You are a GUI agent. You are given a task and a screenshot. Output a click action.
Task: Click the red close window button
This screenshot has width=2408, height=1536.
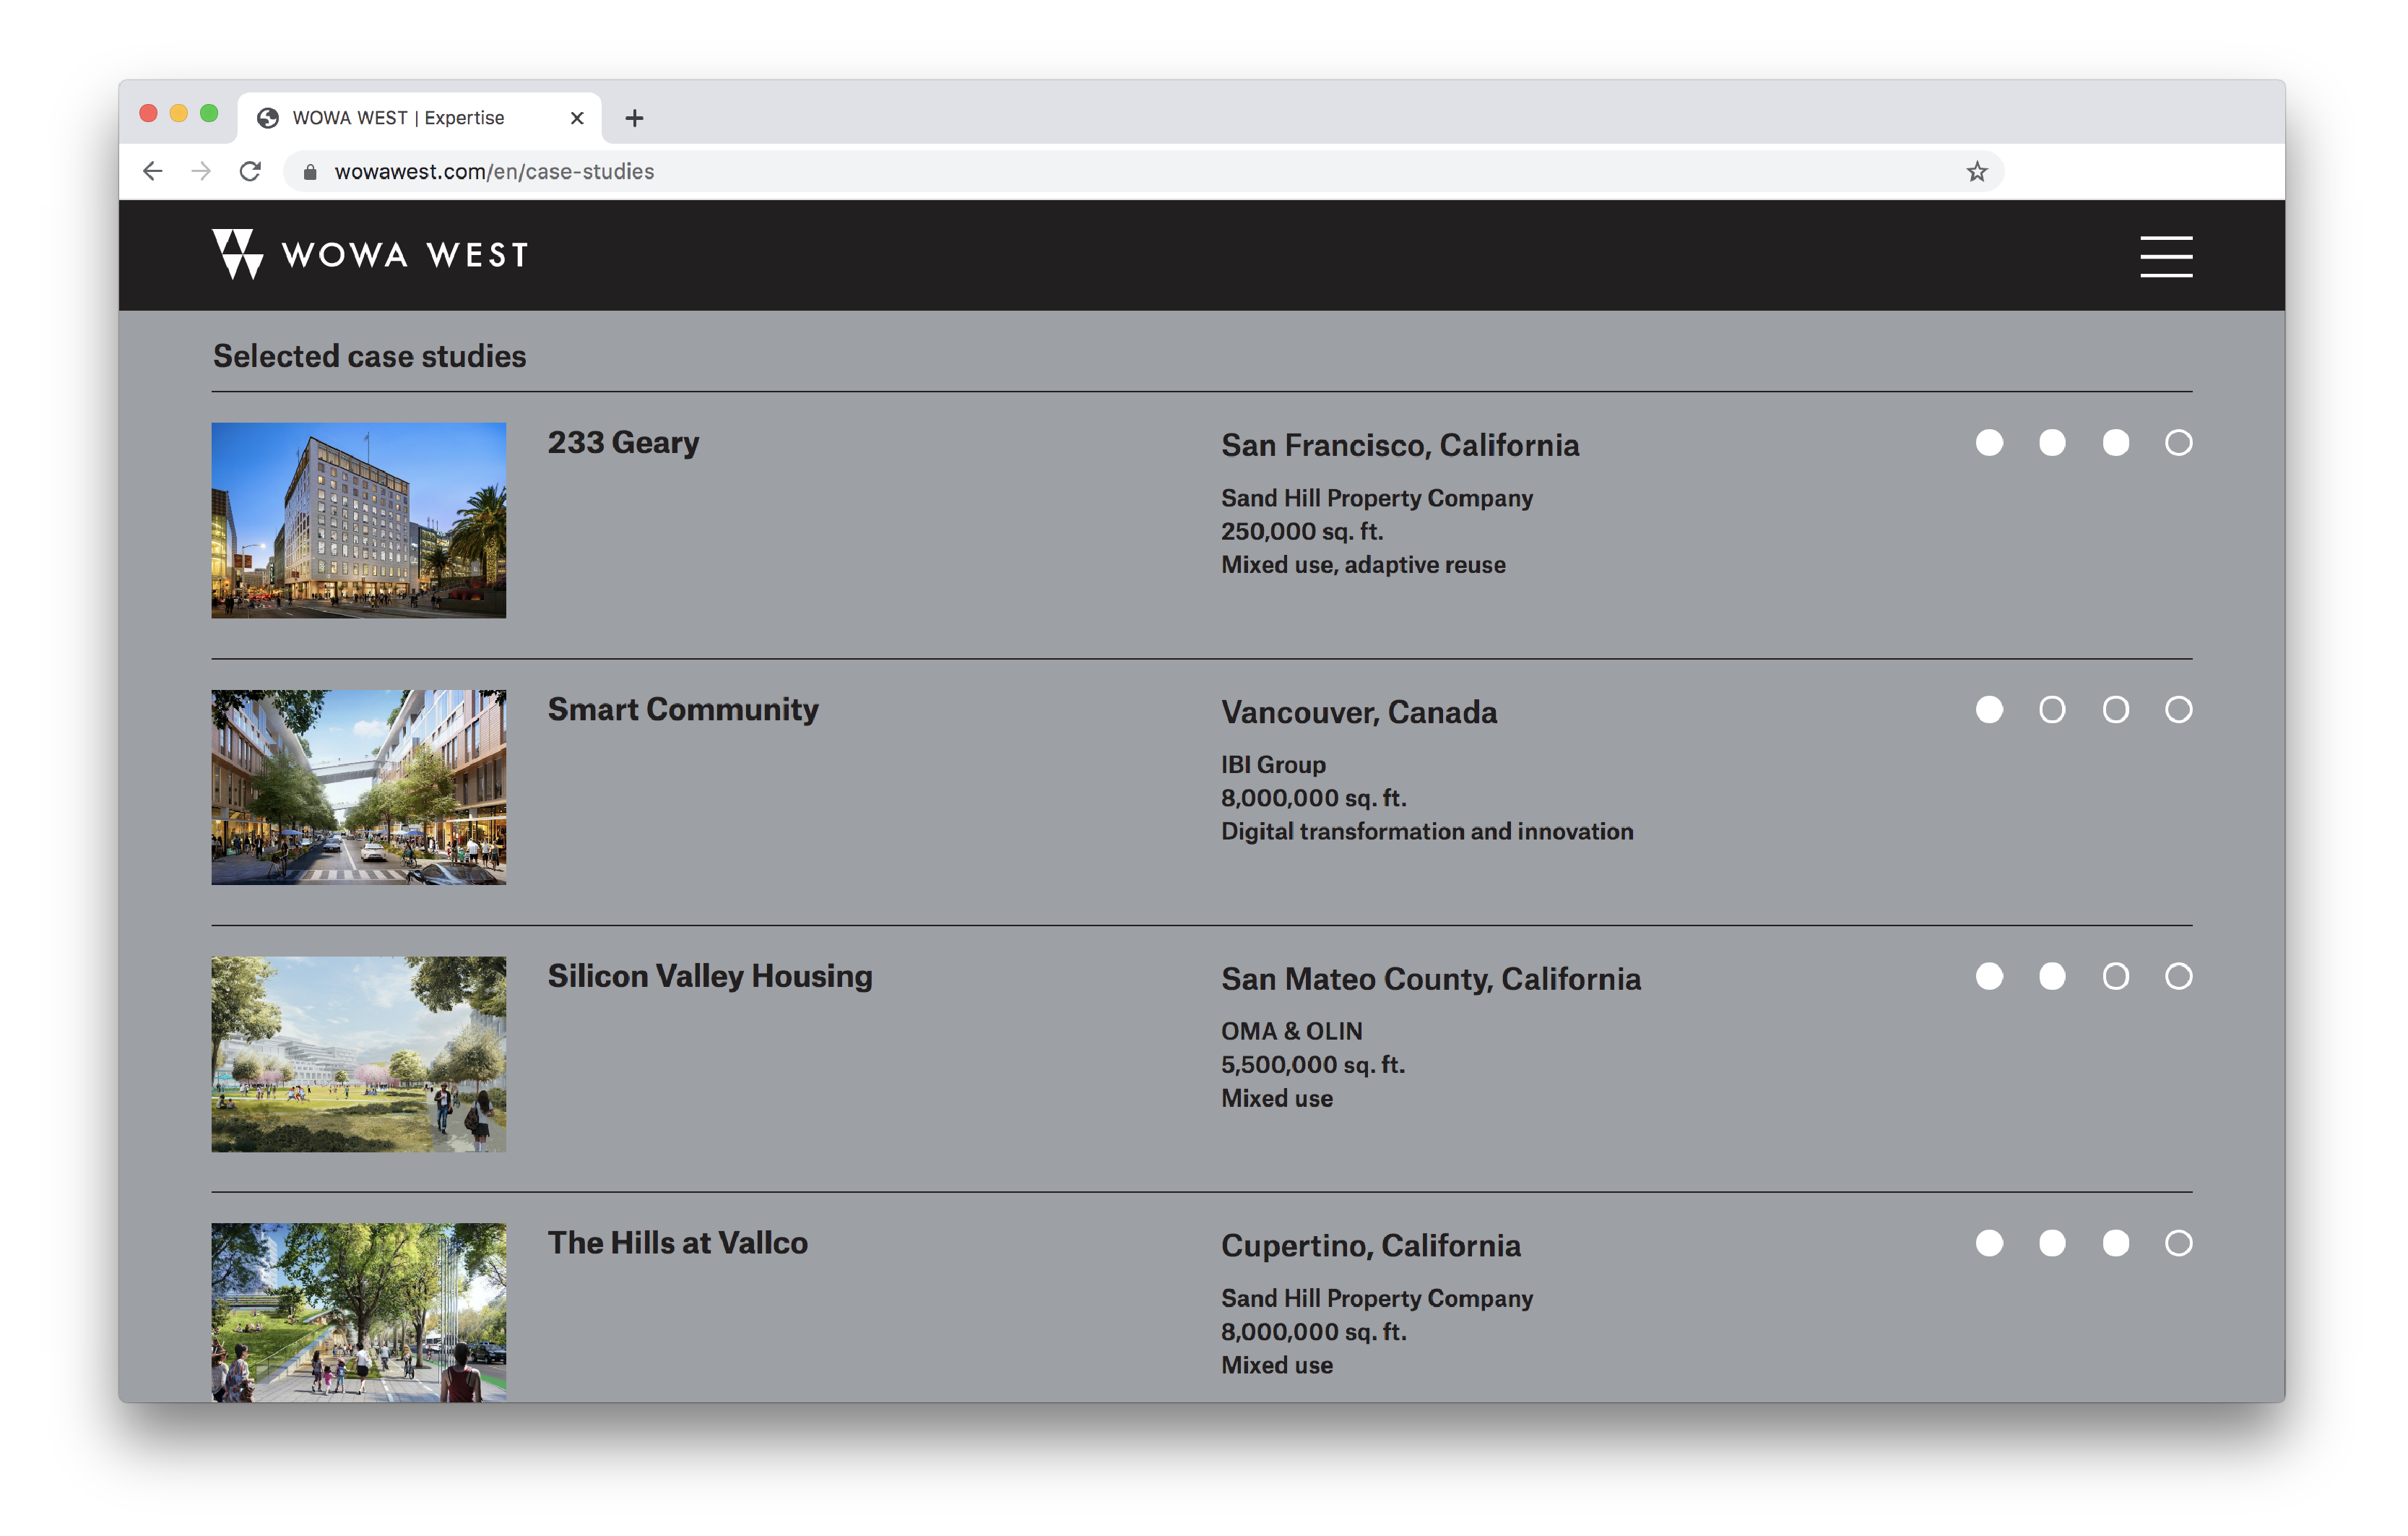click(x=148, y=114)
